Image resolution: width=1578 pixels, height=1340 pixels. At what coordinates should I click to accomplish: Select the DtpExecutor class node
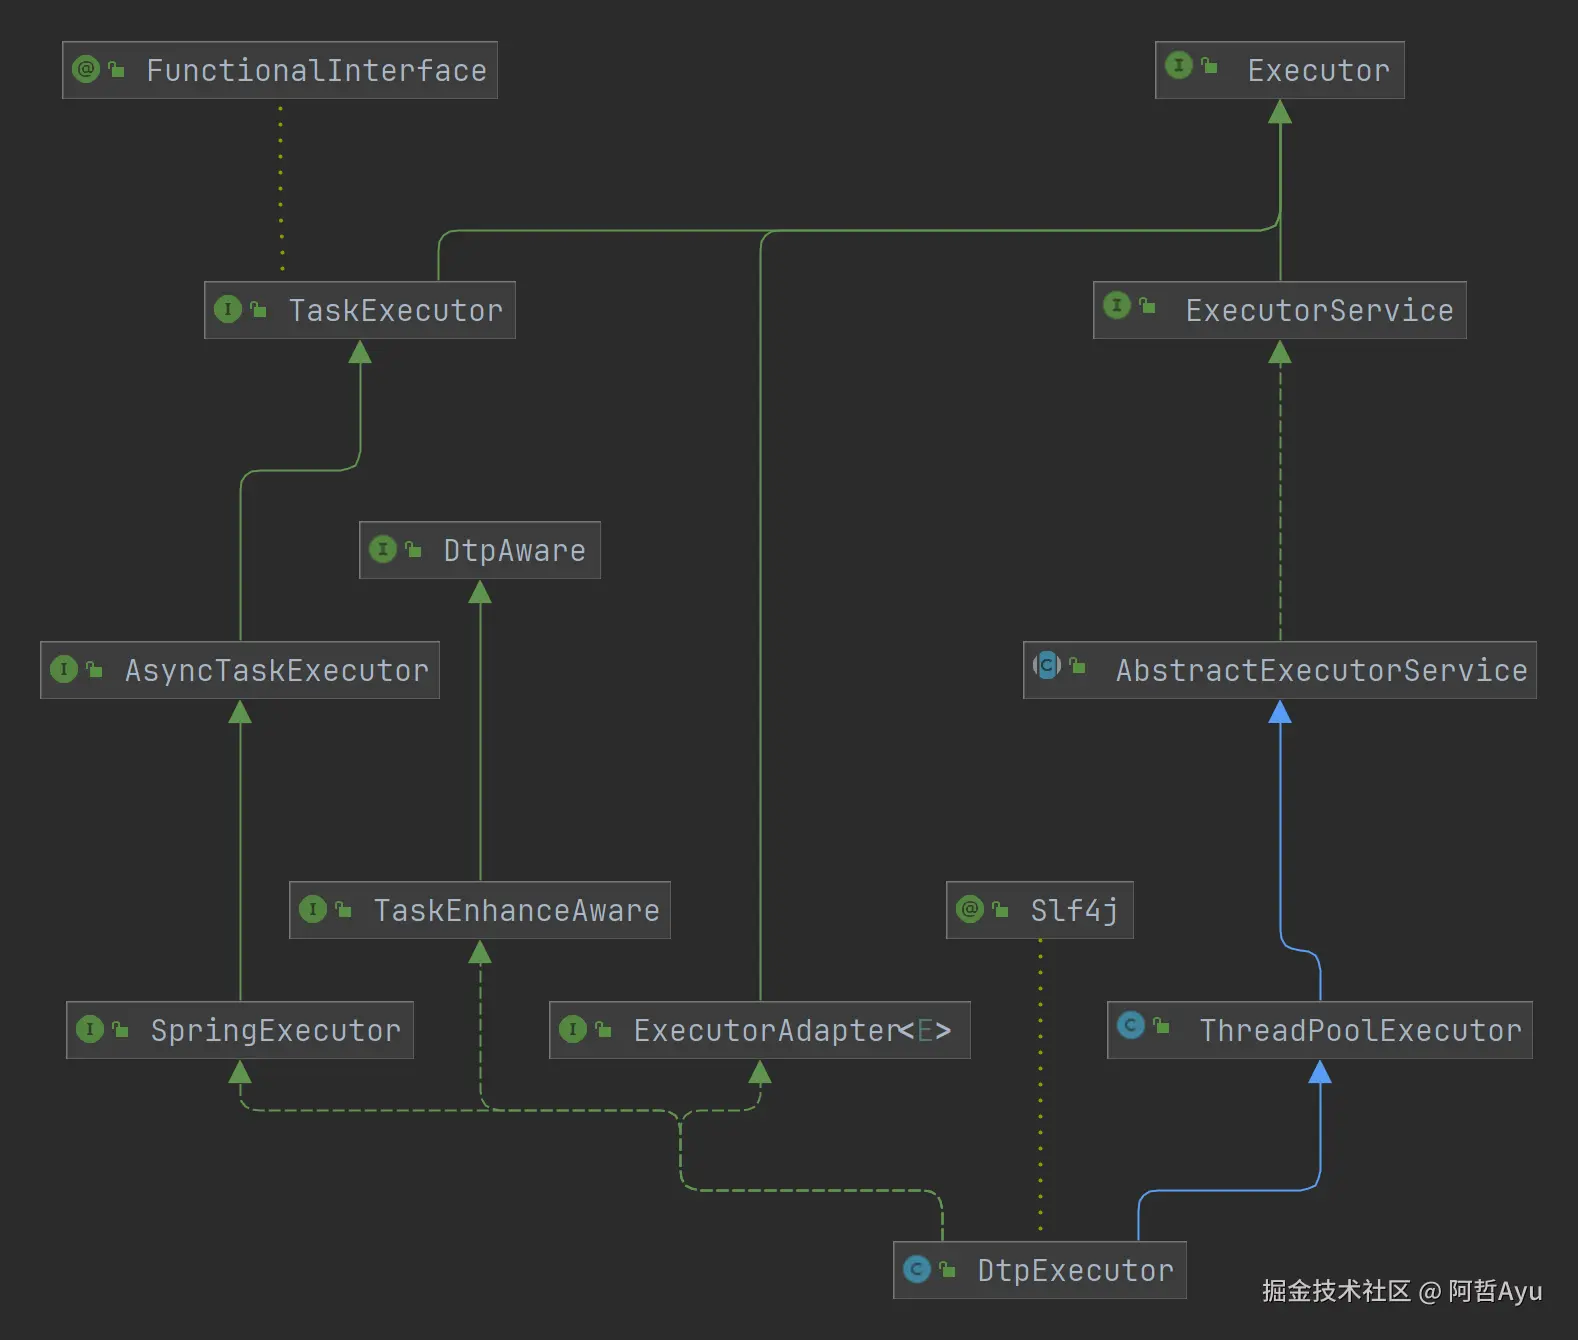1040,1270
